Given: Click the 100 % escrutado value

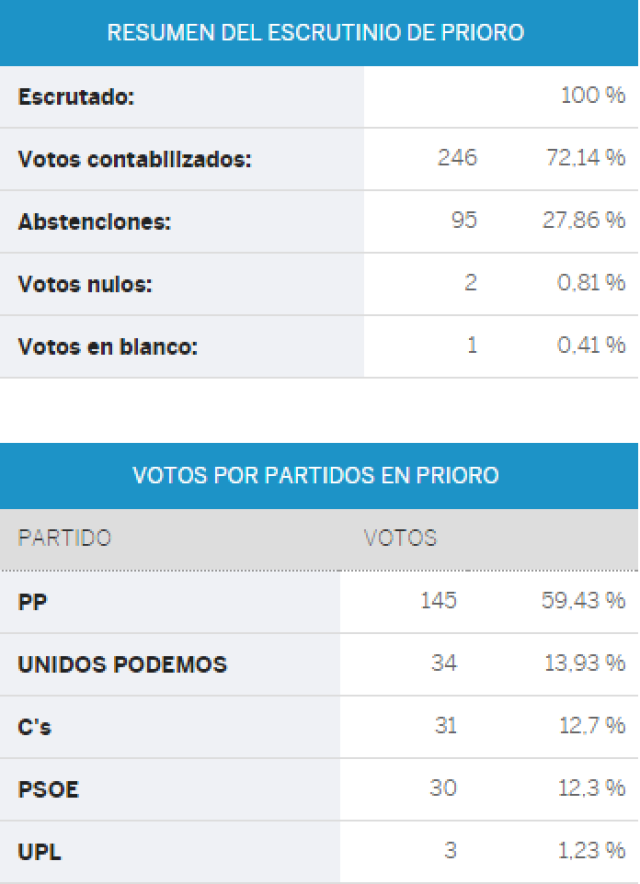Looking at the screenshot, I should coord(593,95).
